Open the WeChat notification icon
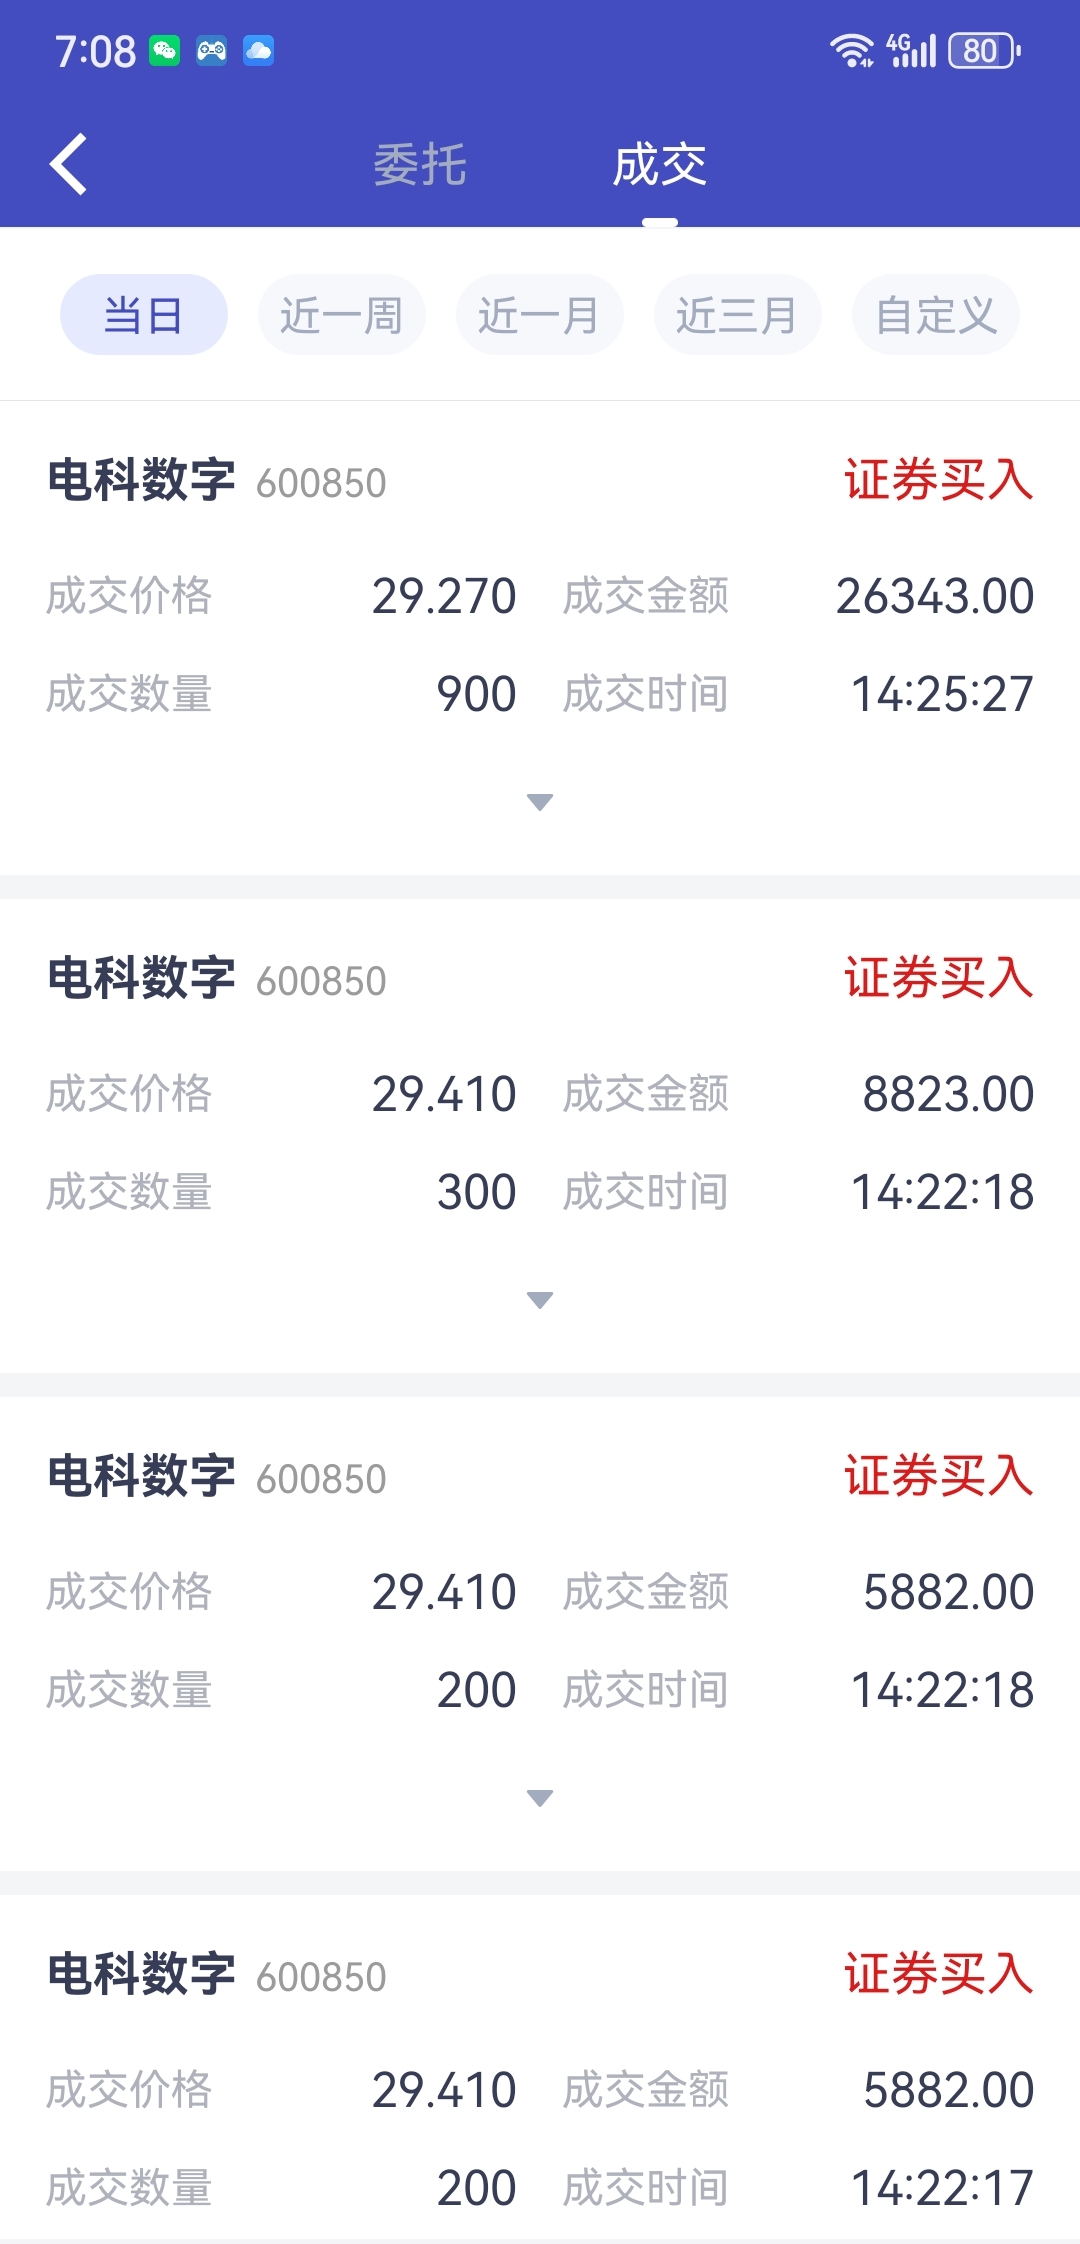 (165, 50)
